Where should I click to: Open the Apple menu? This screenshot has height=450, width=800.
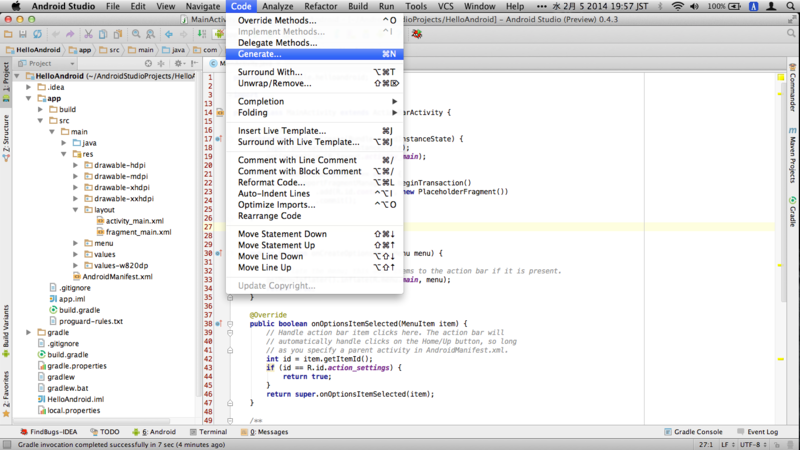click(x=16, y=6)
